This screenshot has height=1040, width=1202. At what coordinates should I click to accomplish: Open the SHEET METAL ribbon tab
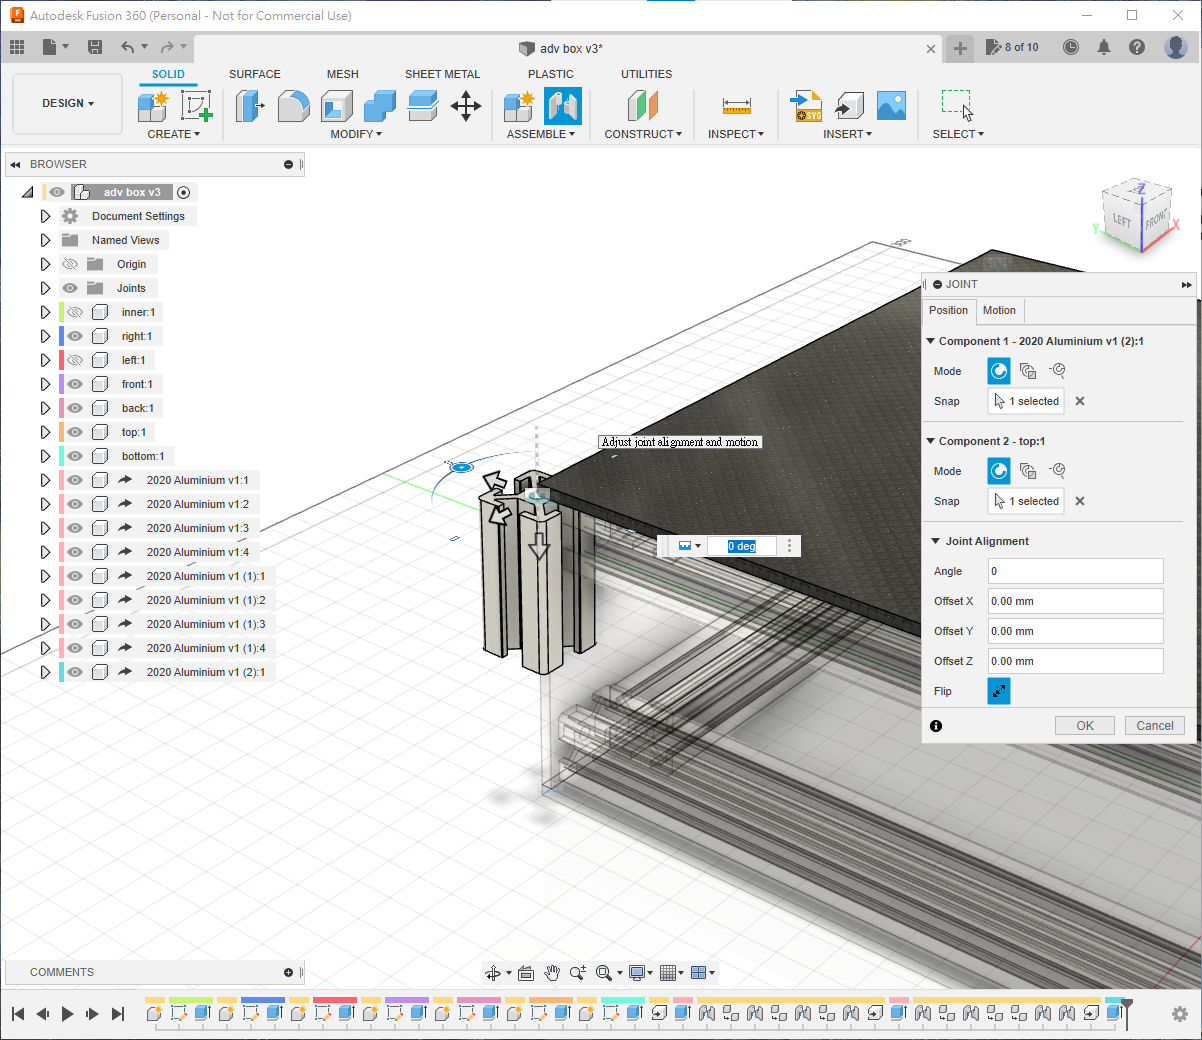[442, 74]
